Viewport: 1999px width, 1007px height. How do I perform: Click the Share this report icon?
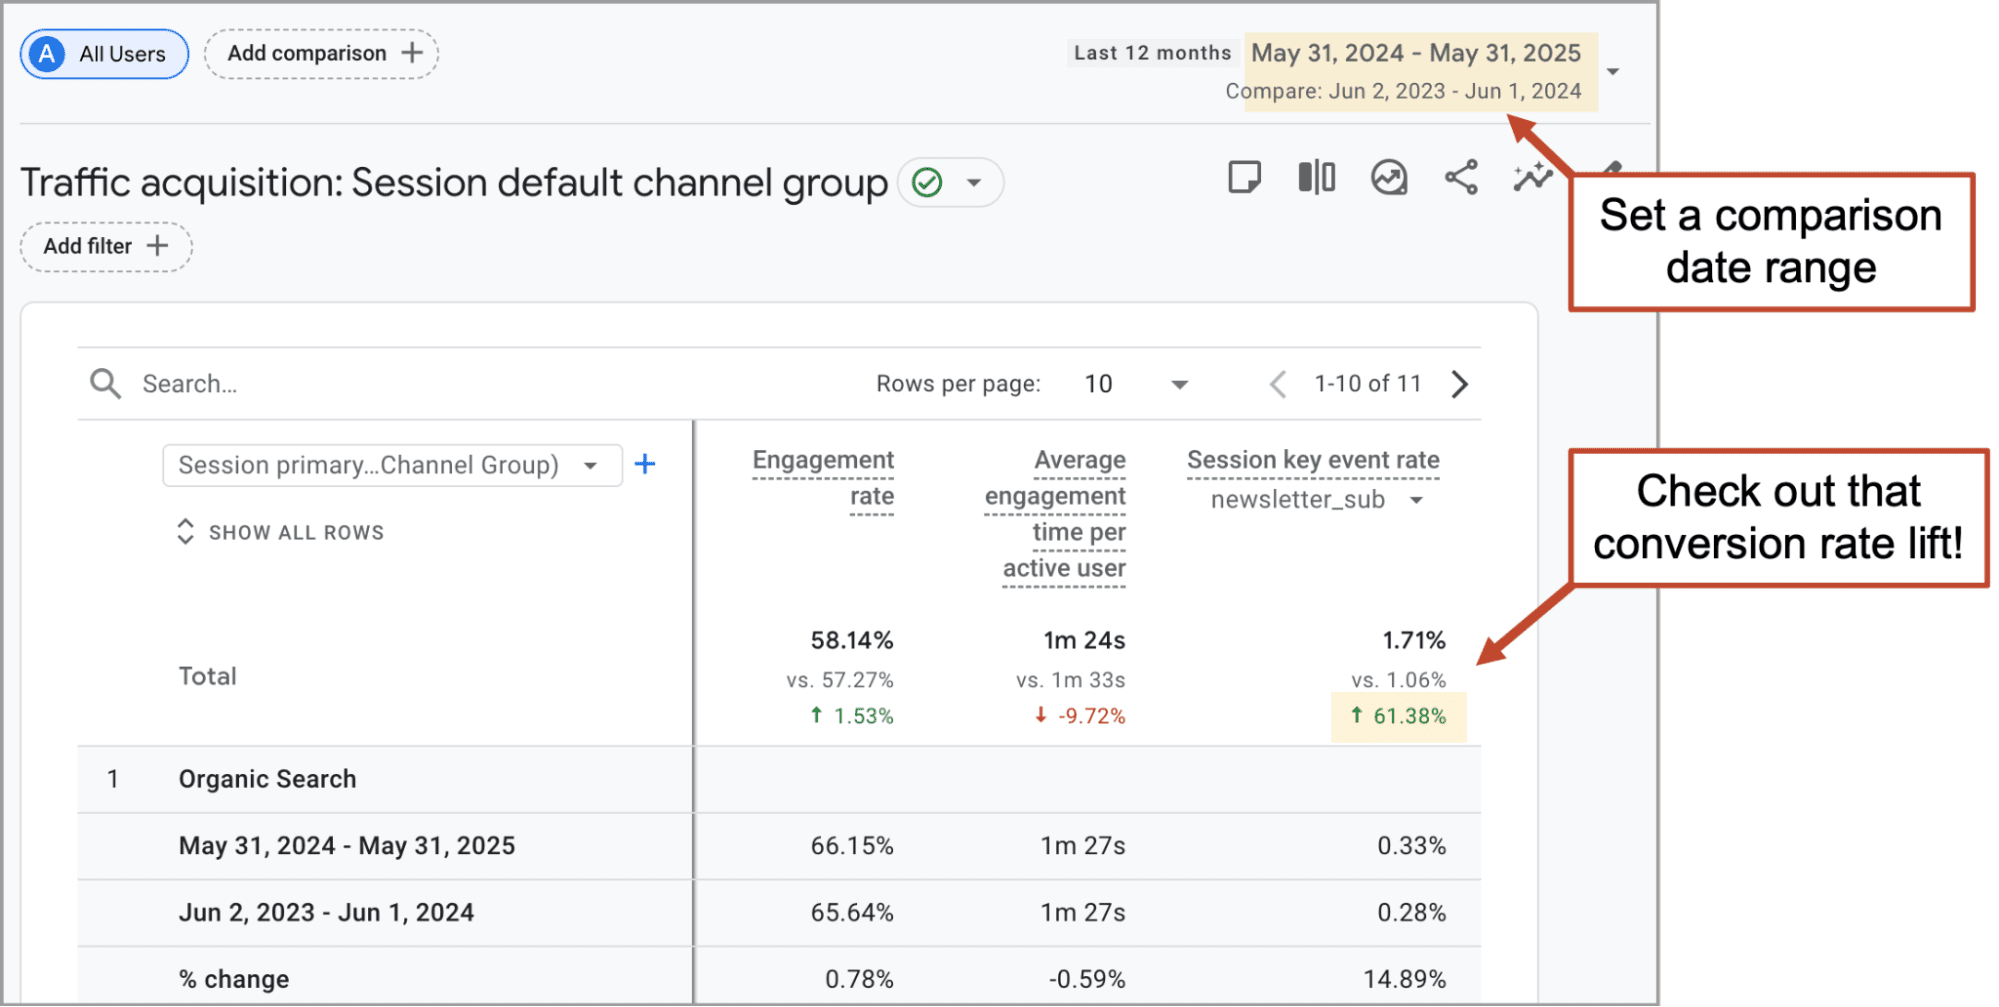coord(1461,178)
